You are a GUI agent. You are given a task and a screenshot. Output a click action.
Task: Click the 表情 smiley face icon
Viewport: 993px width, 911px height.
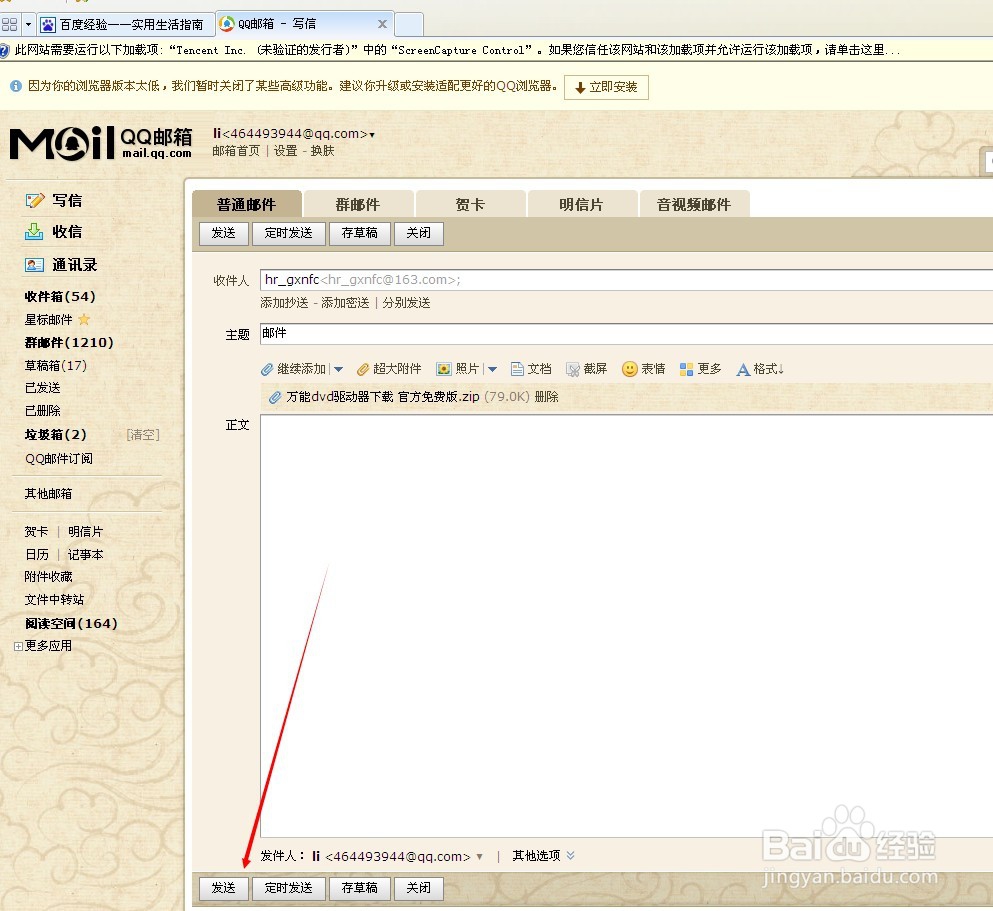[629, 368]
